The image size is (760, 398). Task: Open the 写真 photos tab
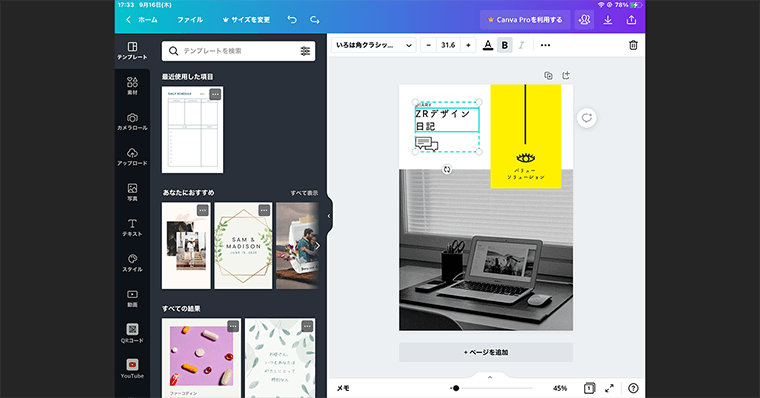click(x=132, y=192)
